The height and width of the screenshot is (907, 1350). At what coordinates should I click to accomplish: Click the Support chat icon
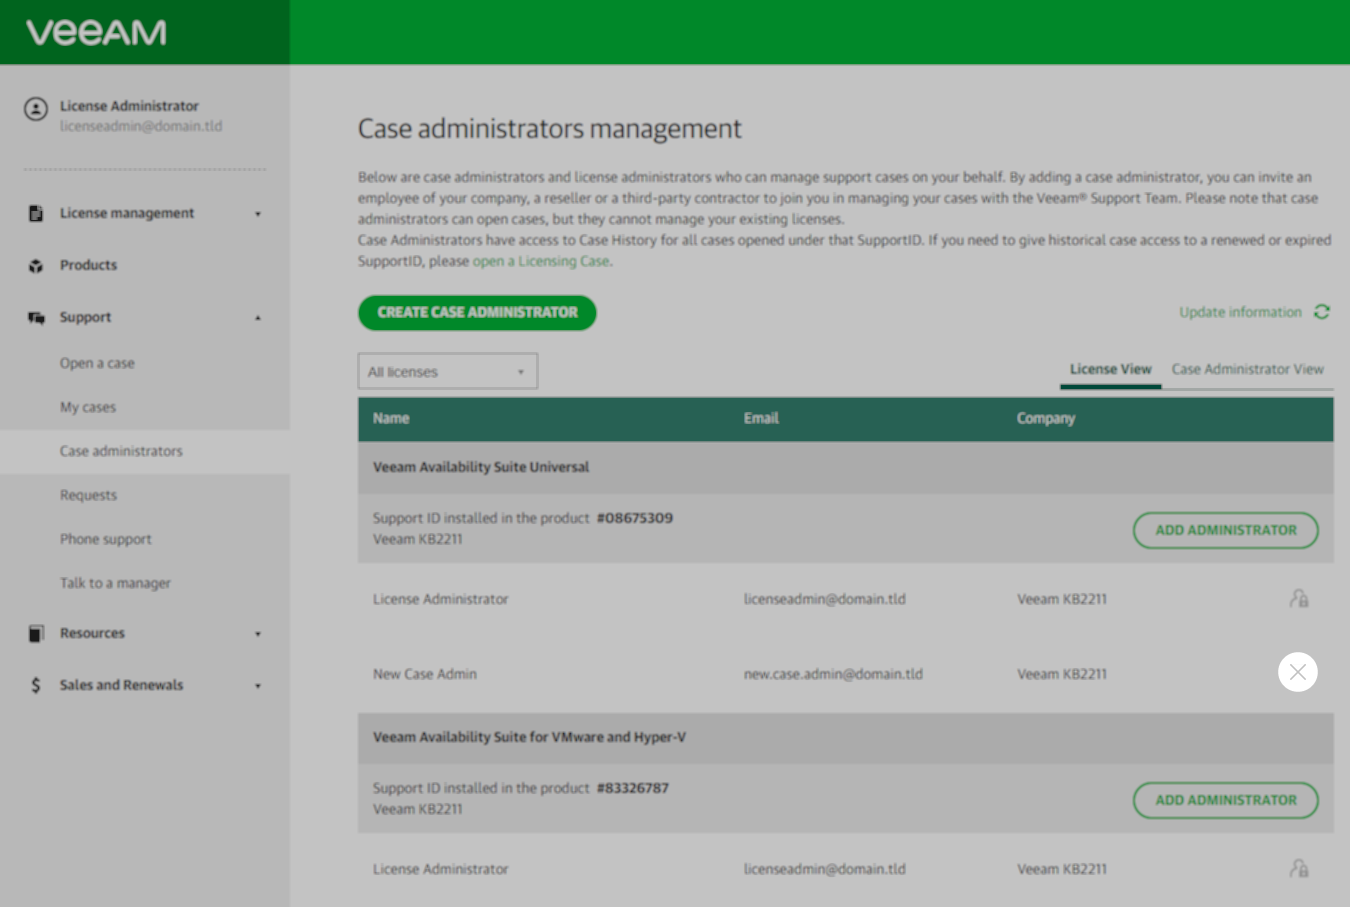pos(36,317)
